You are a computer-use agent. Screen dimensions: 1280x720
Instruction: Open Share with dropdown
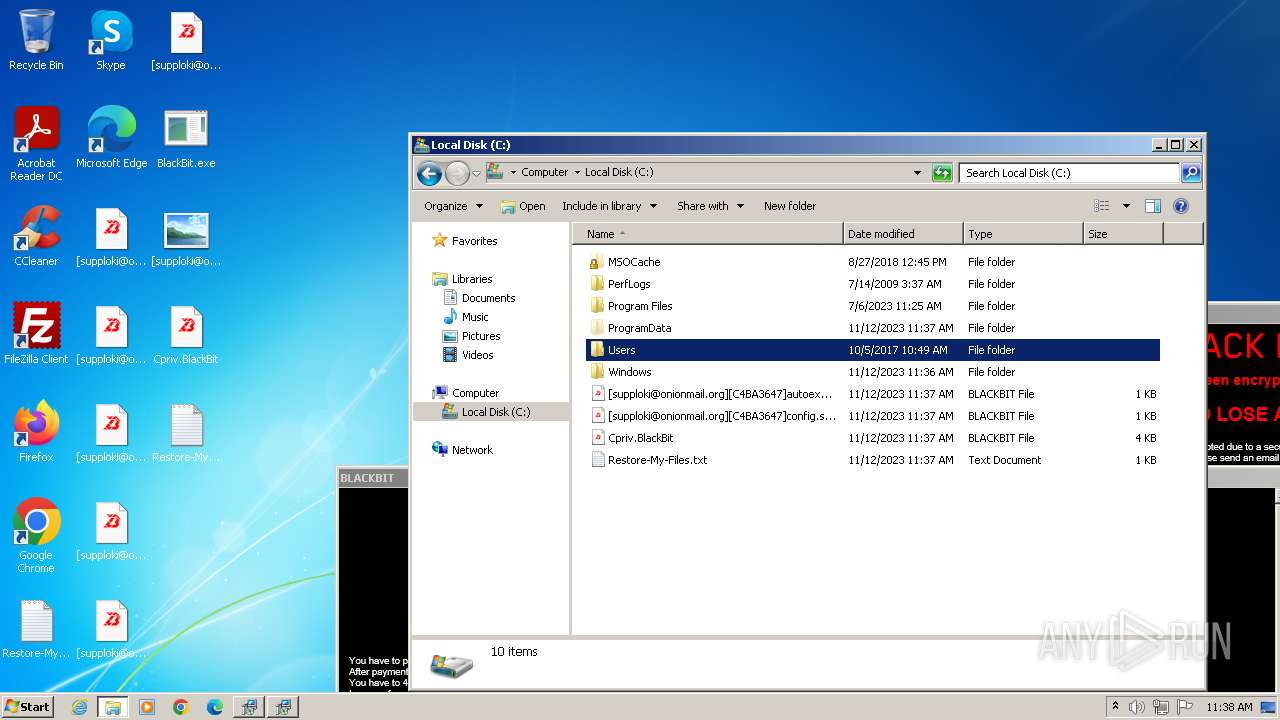(710, 206)
